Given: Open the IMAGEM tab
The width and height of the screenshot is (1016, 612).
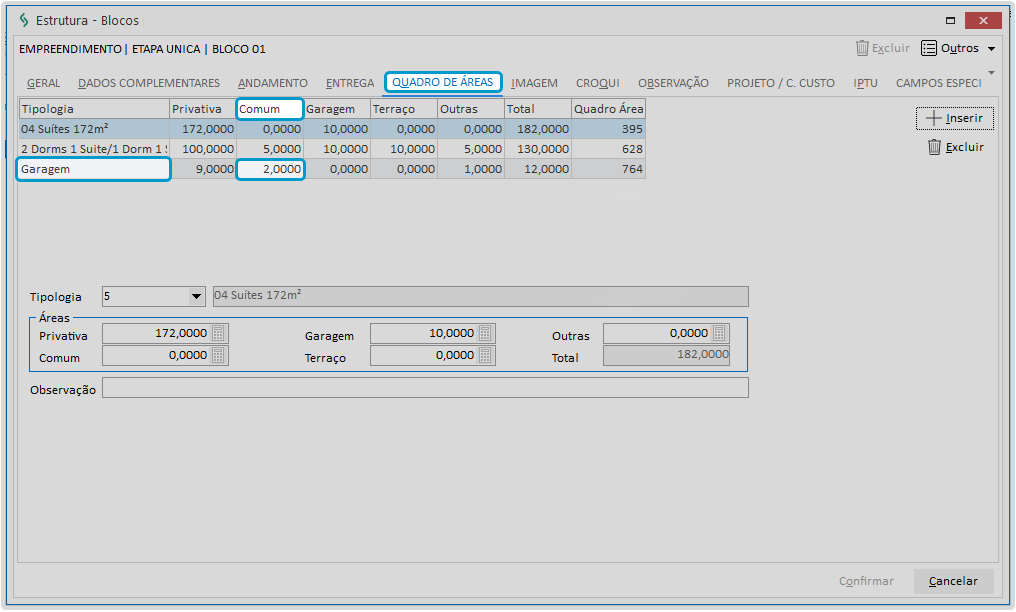Looking at the screenshot, I should (534, 83).
